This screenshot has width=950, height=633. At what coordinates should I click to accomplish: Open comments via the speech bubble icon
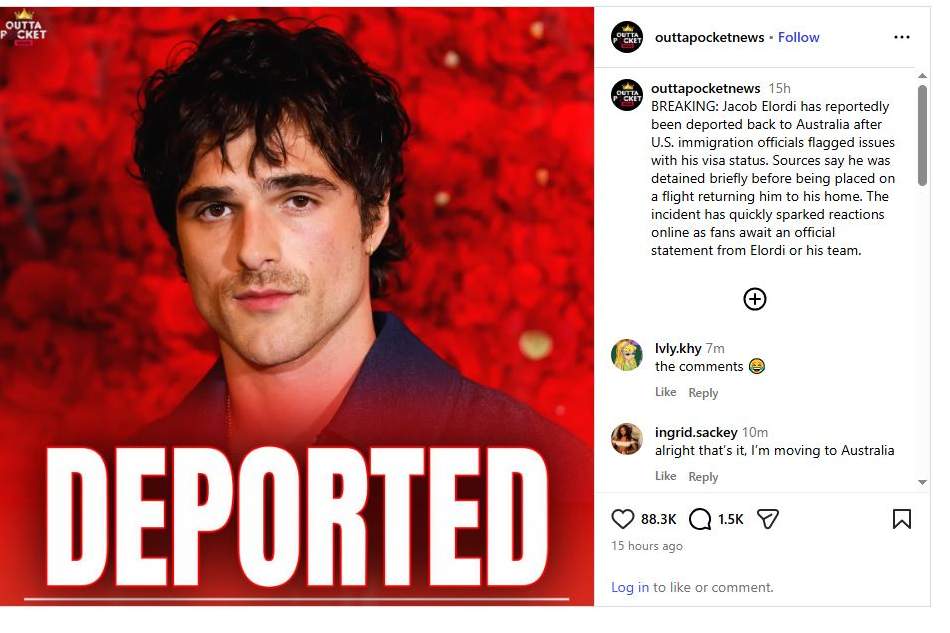click(x=700, y=519)
